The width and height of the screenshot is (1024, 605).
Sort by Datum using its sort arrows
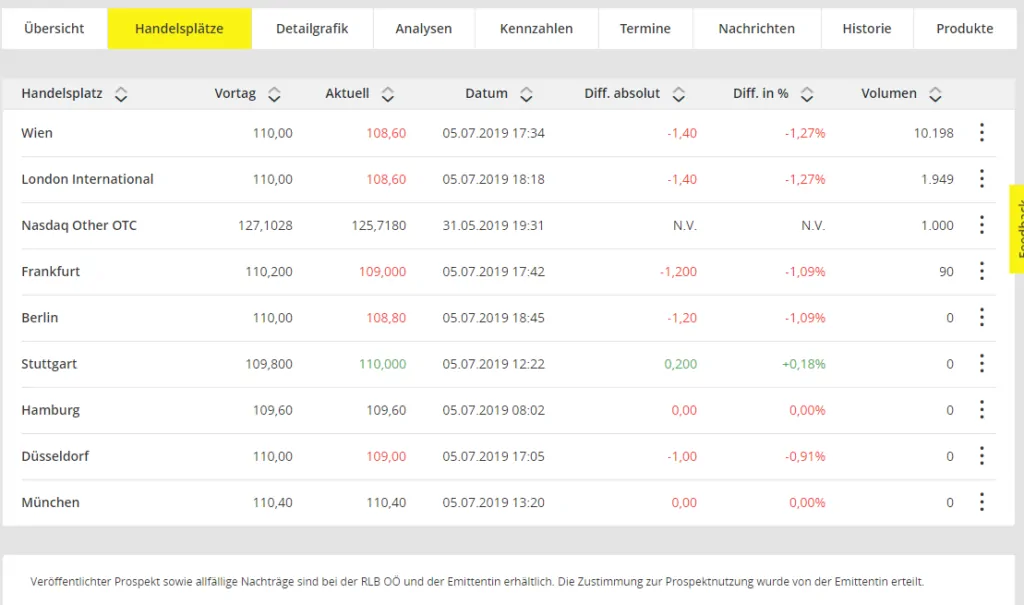pyautogui.click(x=526, y=94)
